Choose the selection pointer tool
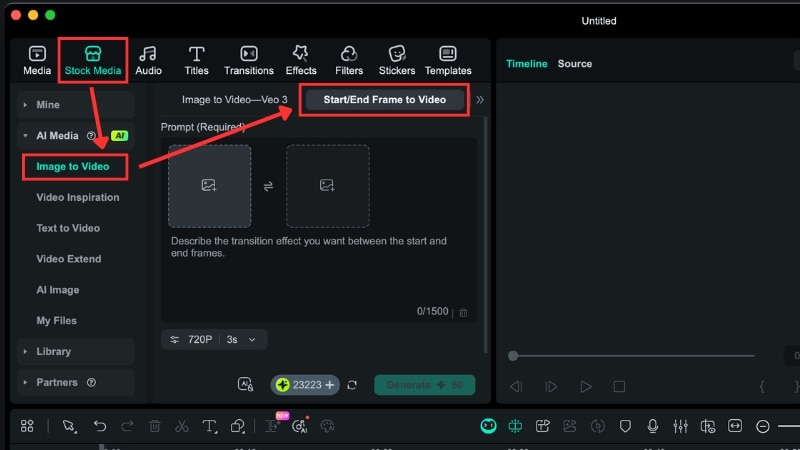The image size is (800, 450). coord(69,426)
